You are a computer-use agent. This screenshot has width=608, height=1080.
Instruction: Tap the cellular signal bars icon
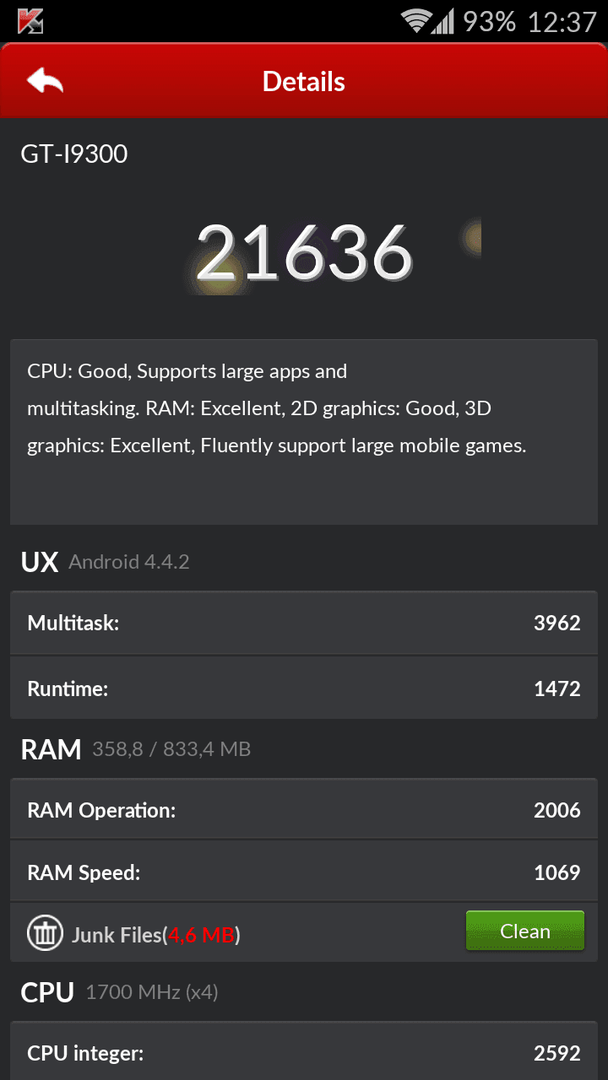[x=443, y=21]
